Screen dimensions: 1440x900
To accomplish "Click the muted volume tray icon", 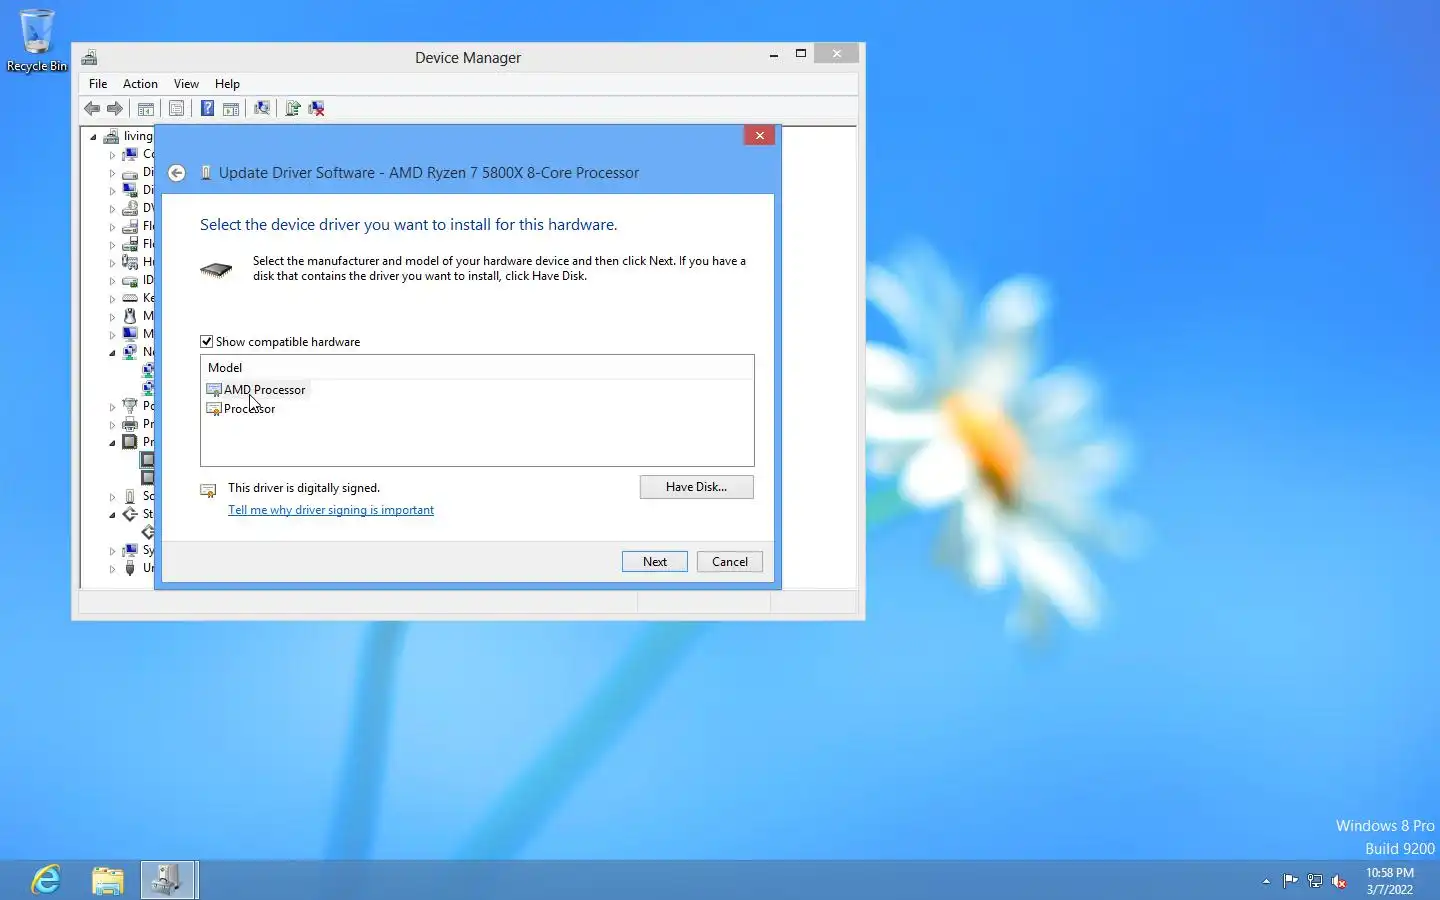I will tap(1340, 881).
